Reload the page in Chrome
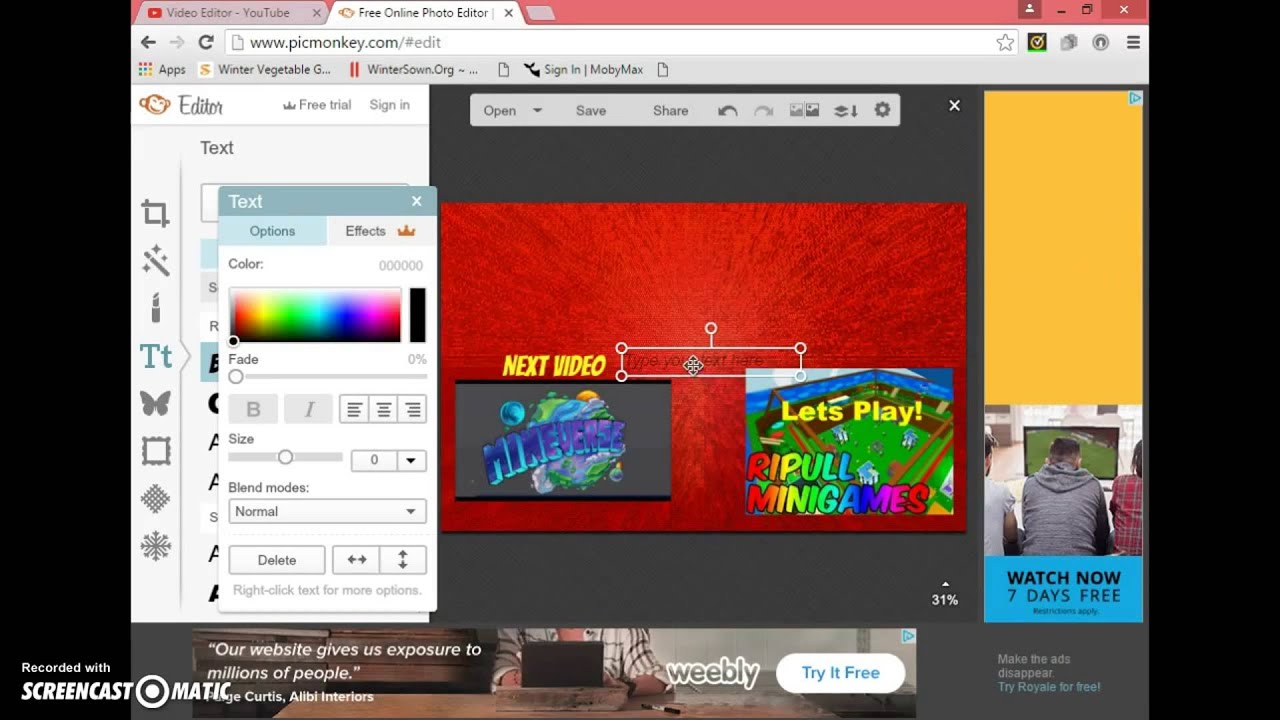Viewport: 1280px width, 720px height. pyautogui.click(x=206, y=42)
